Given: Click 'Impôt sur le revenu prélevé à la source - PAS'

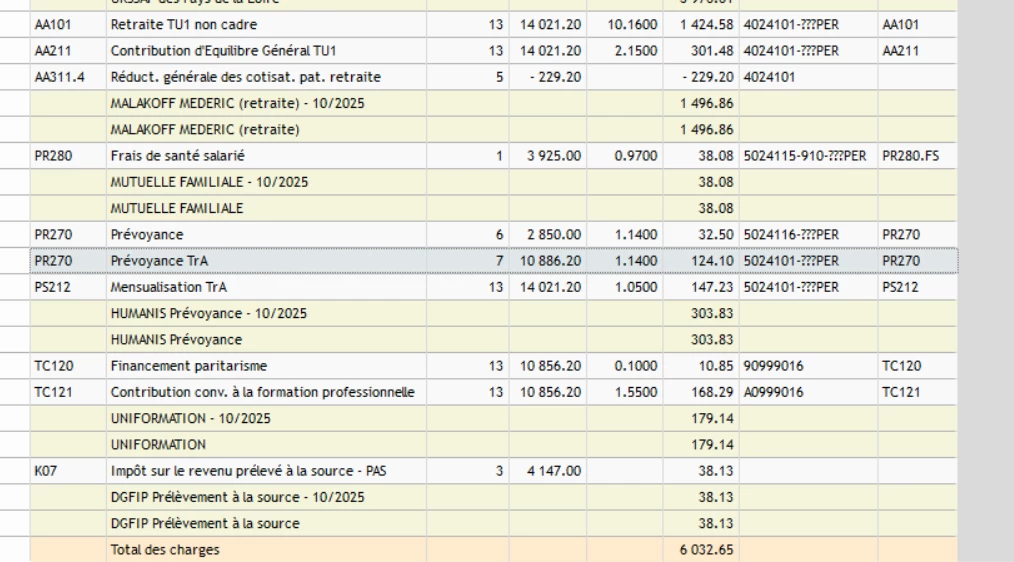Looking at the screenshot, I should [x=248, y=471].
